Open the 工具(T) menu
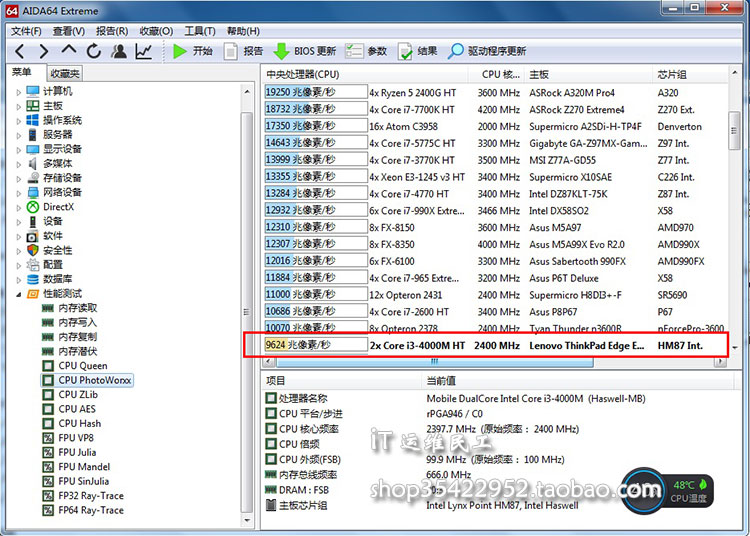The height and width of the screenshot is (536, 750). tap(200, 31)
